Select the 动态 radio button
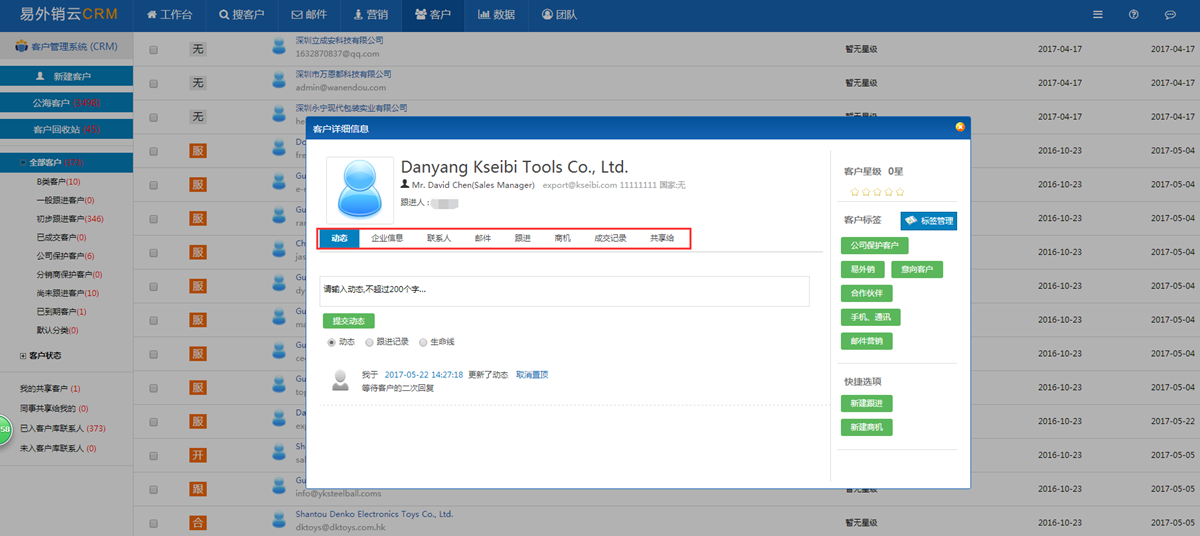This screenshot has width=1200, height=536. 332,342
